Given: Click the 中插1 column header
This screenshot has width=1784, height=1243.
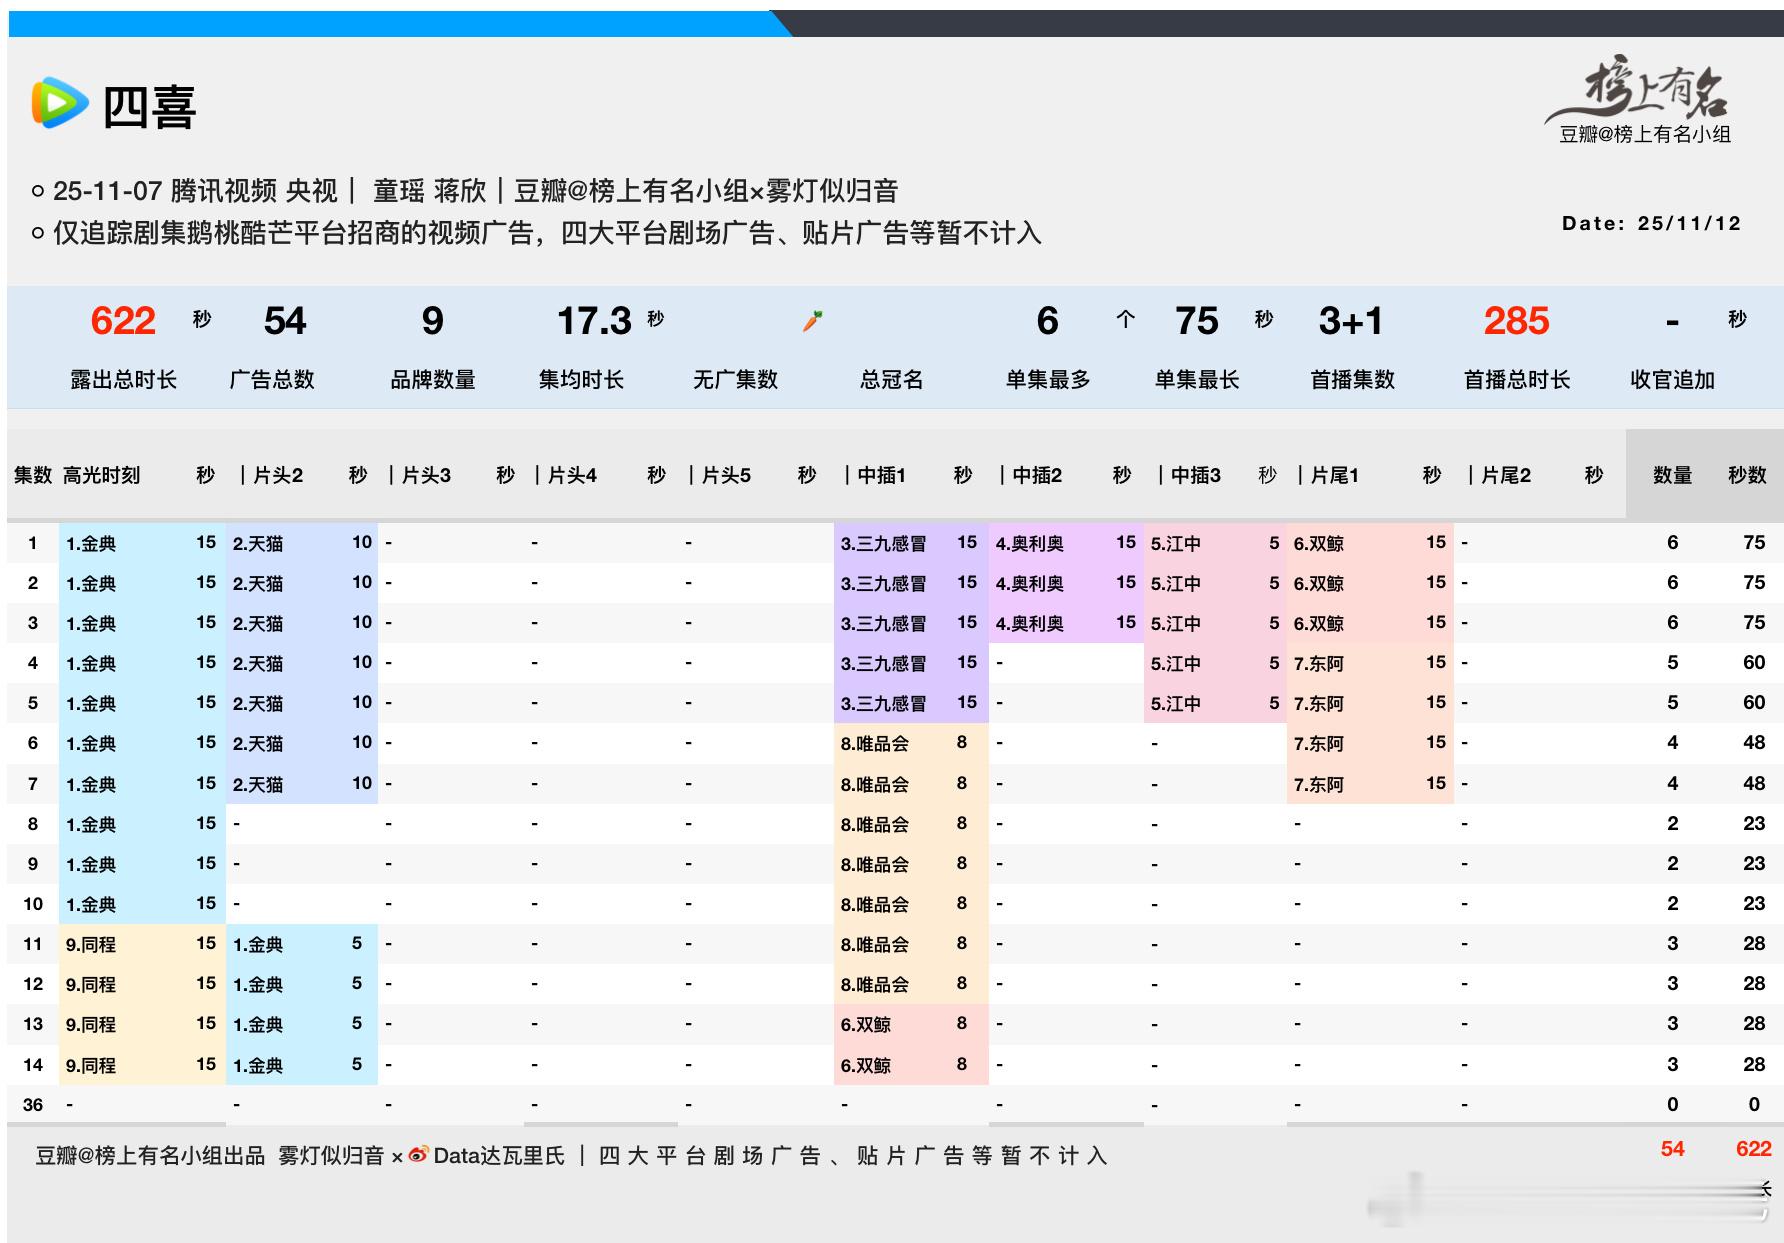Looking at the screenshot, I should pyautogui.click(x=881, y=475).
